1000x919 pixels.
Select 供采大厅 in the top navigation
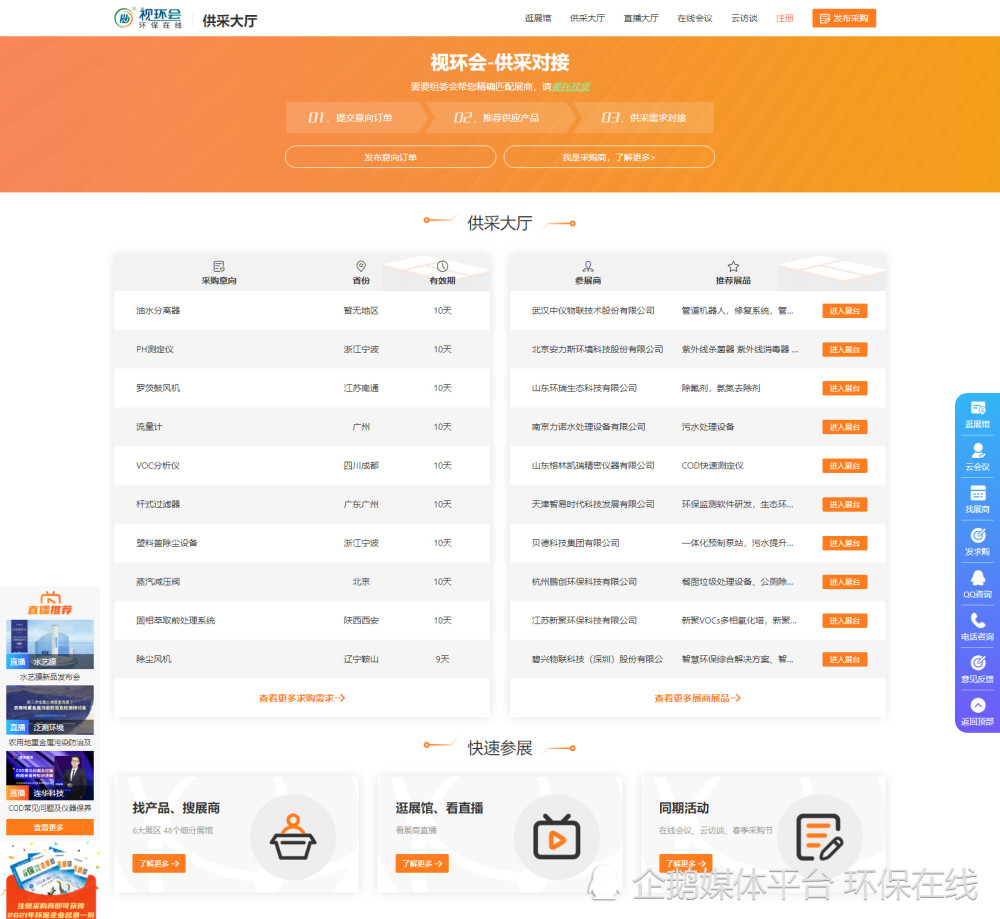[587, 18]
